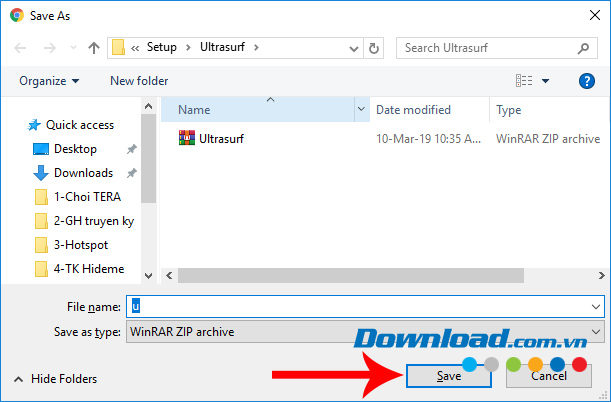The image size is (611, 402).
Task: Open the view options dropdown arrow
Action: point(546,81)
